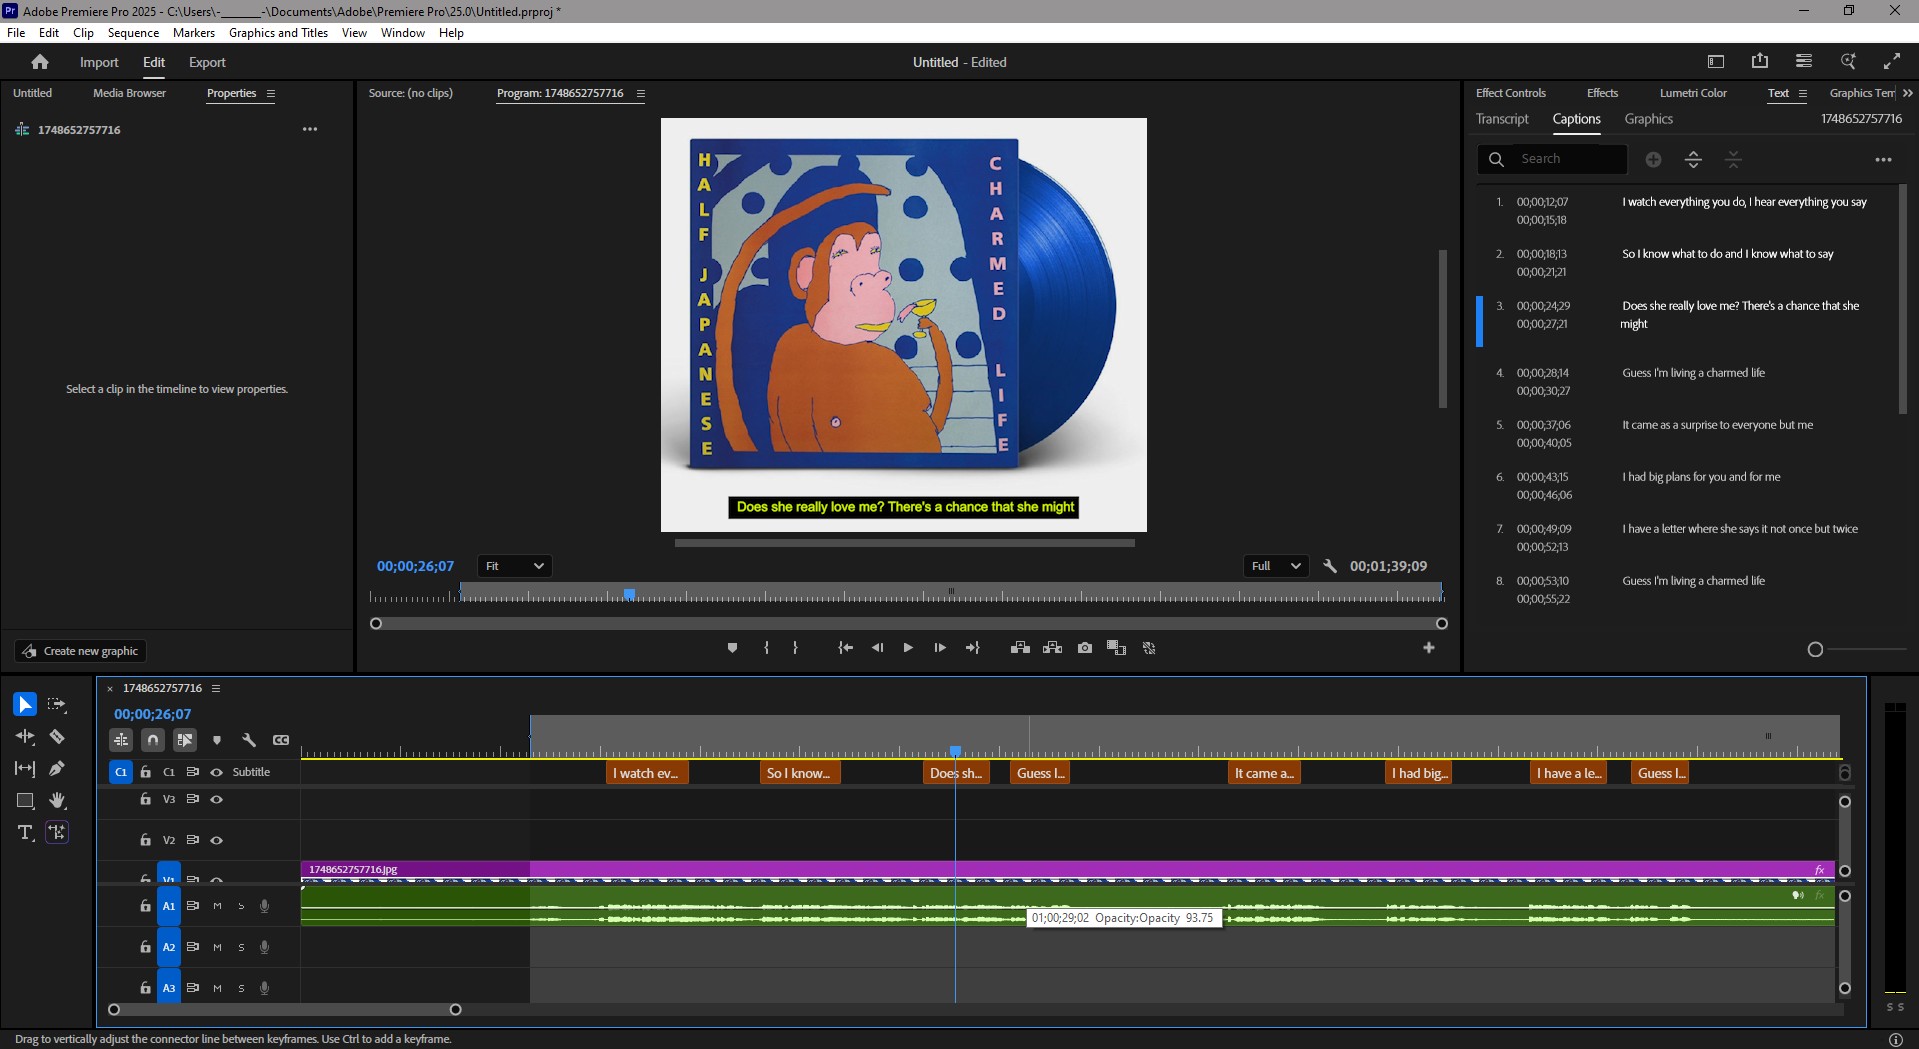Image resolution: width=1919 pixels, height=1049 pixels.
Task: Step forward one frame
Action: (940, 648)
